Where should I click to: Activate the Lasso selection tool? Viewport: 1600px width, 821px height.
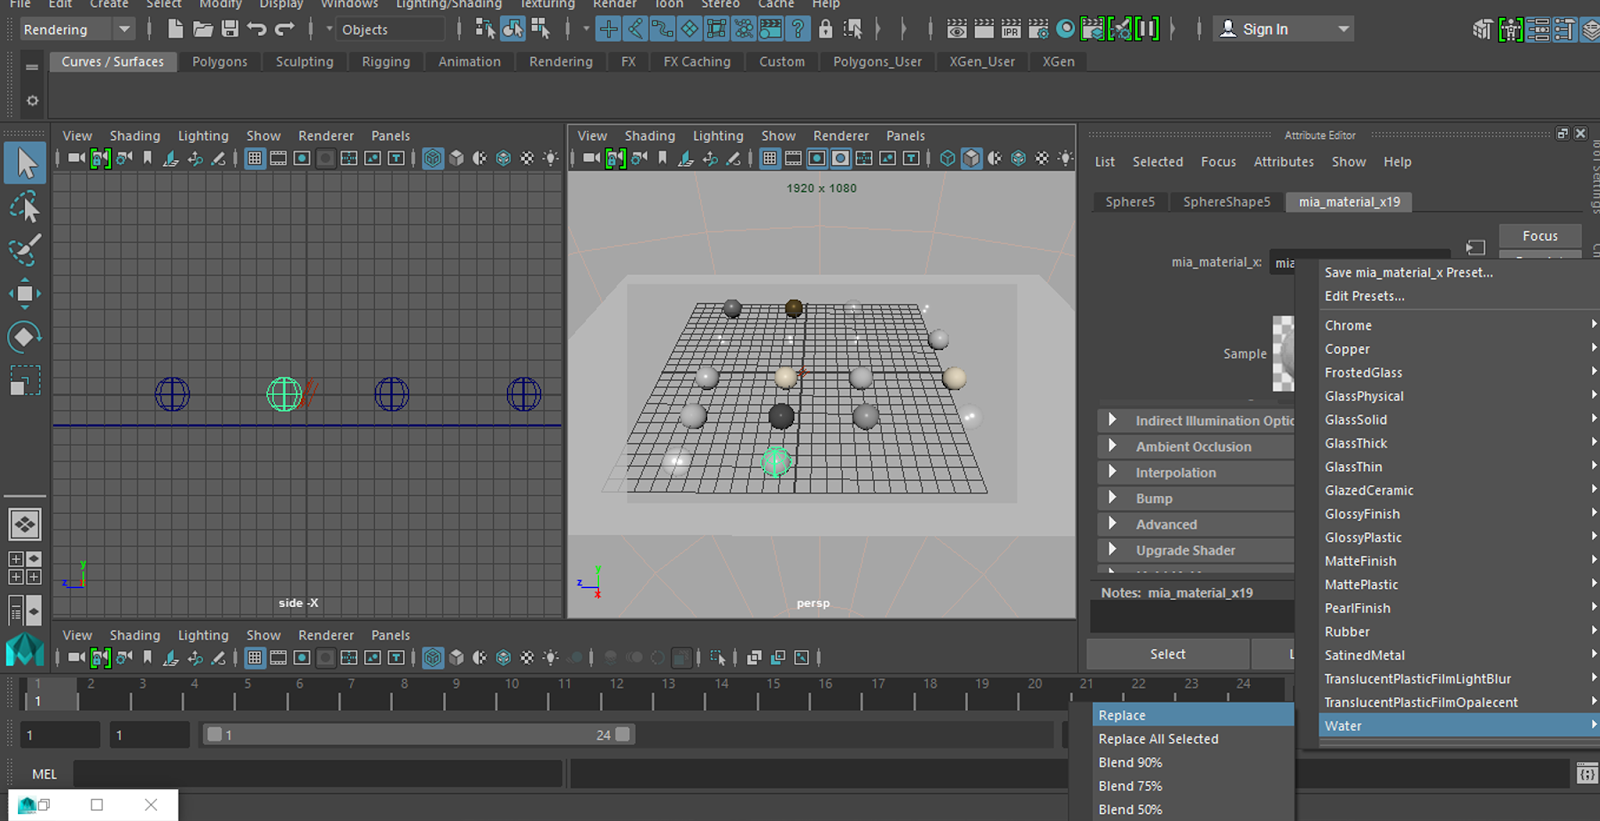point(25,207)
